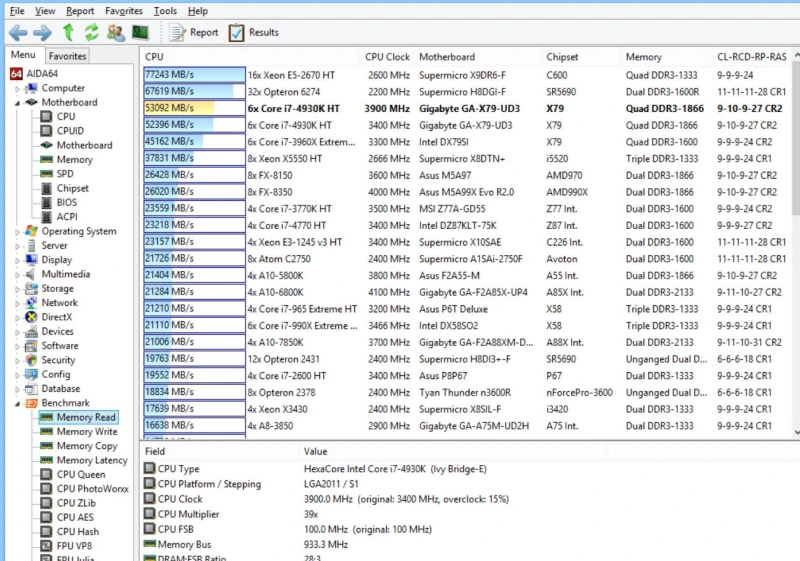
Task: Expand the Network tree node
Action: 17,303
